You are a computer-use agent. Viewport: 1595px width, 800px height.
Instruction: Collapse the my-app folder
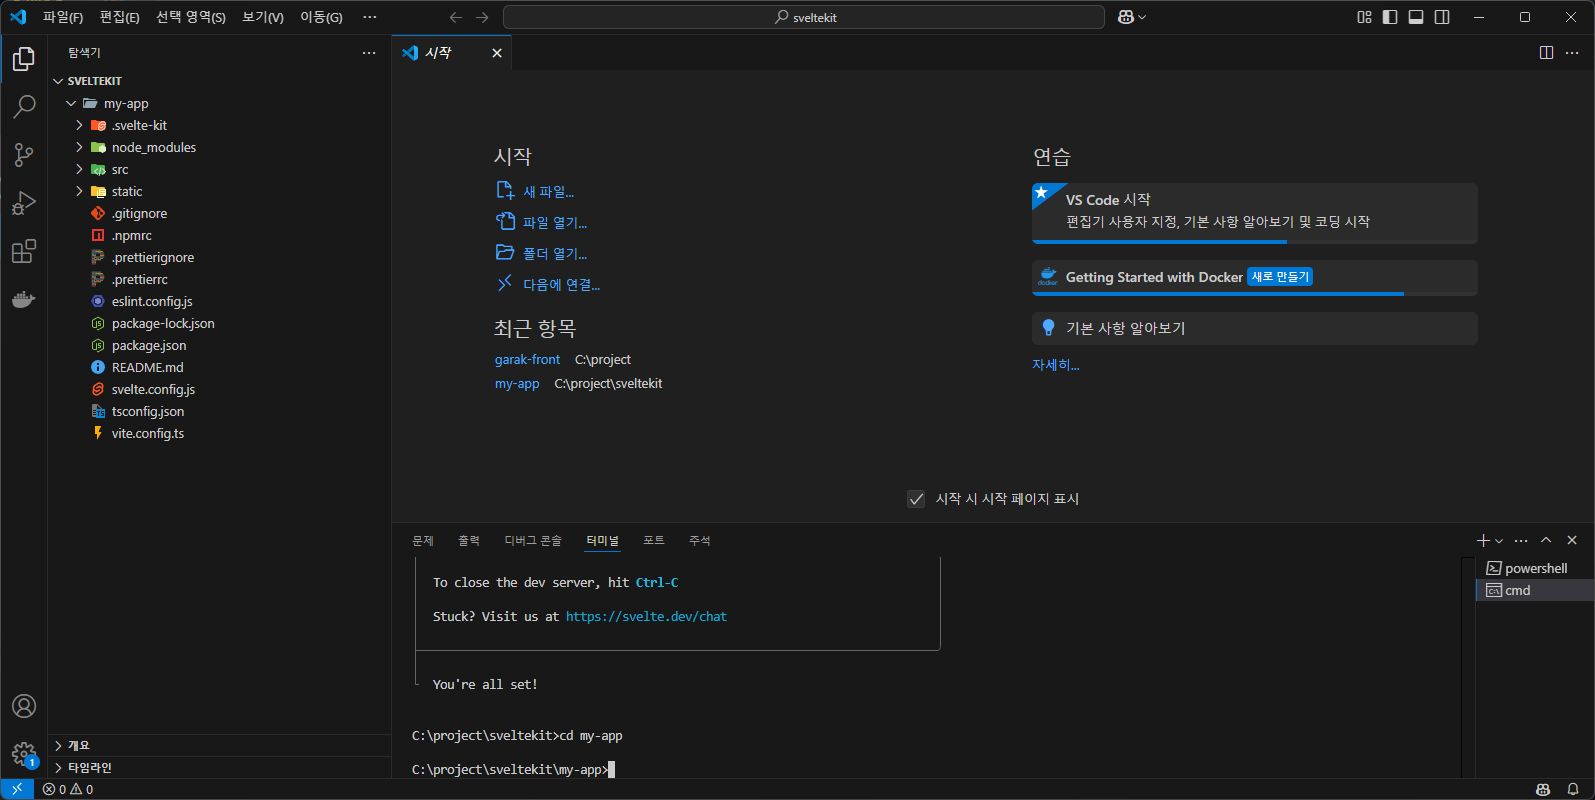[x=71, y=103]
